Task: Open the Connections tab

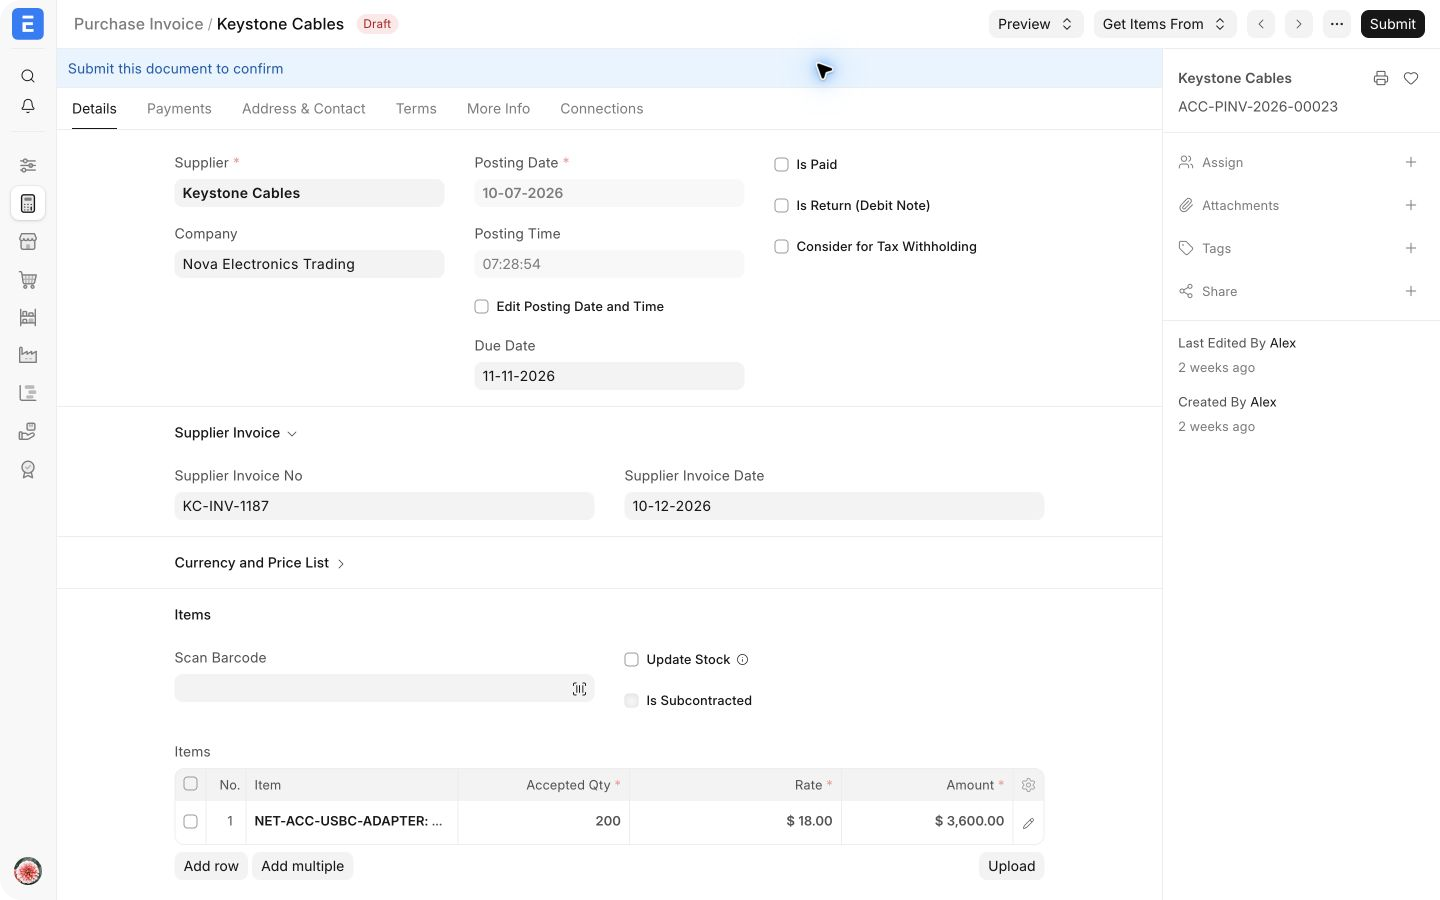Action: tap(602, 109)
